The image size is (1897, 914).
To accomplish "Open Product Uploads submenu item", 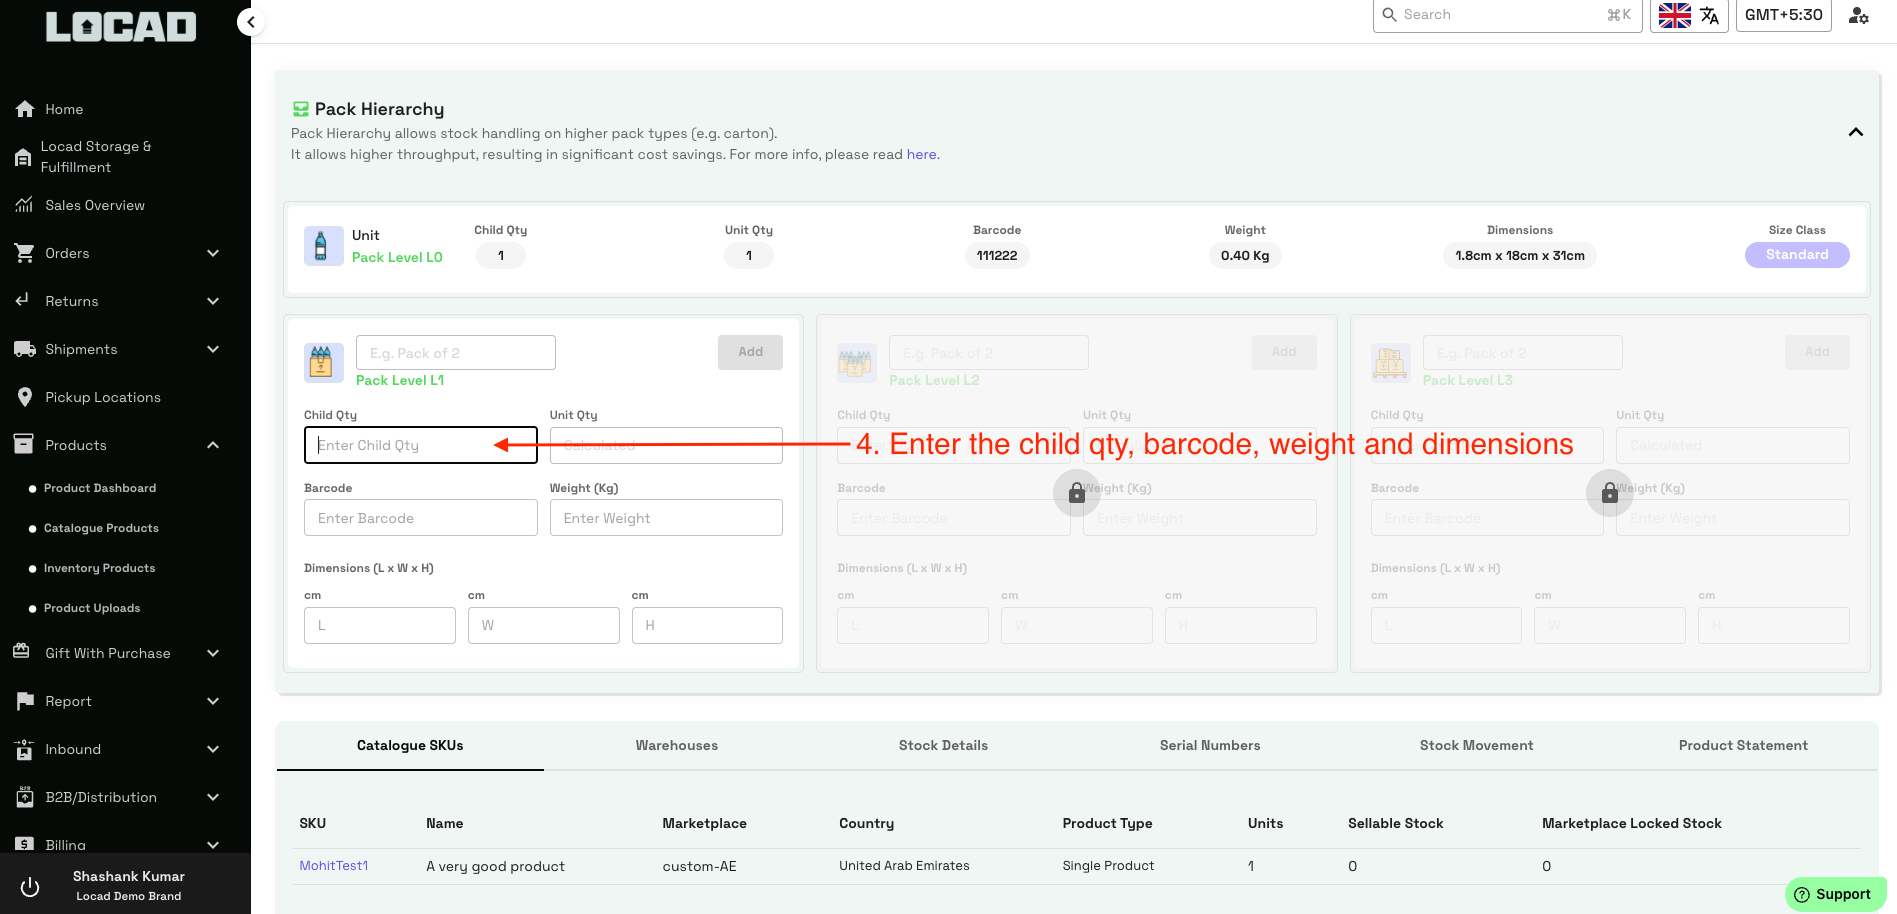I will pos(92,608).
